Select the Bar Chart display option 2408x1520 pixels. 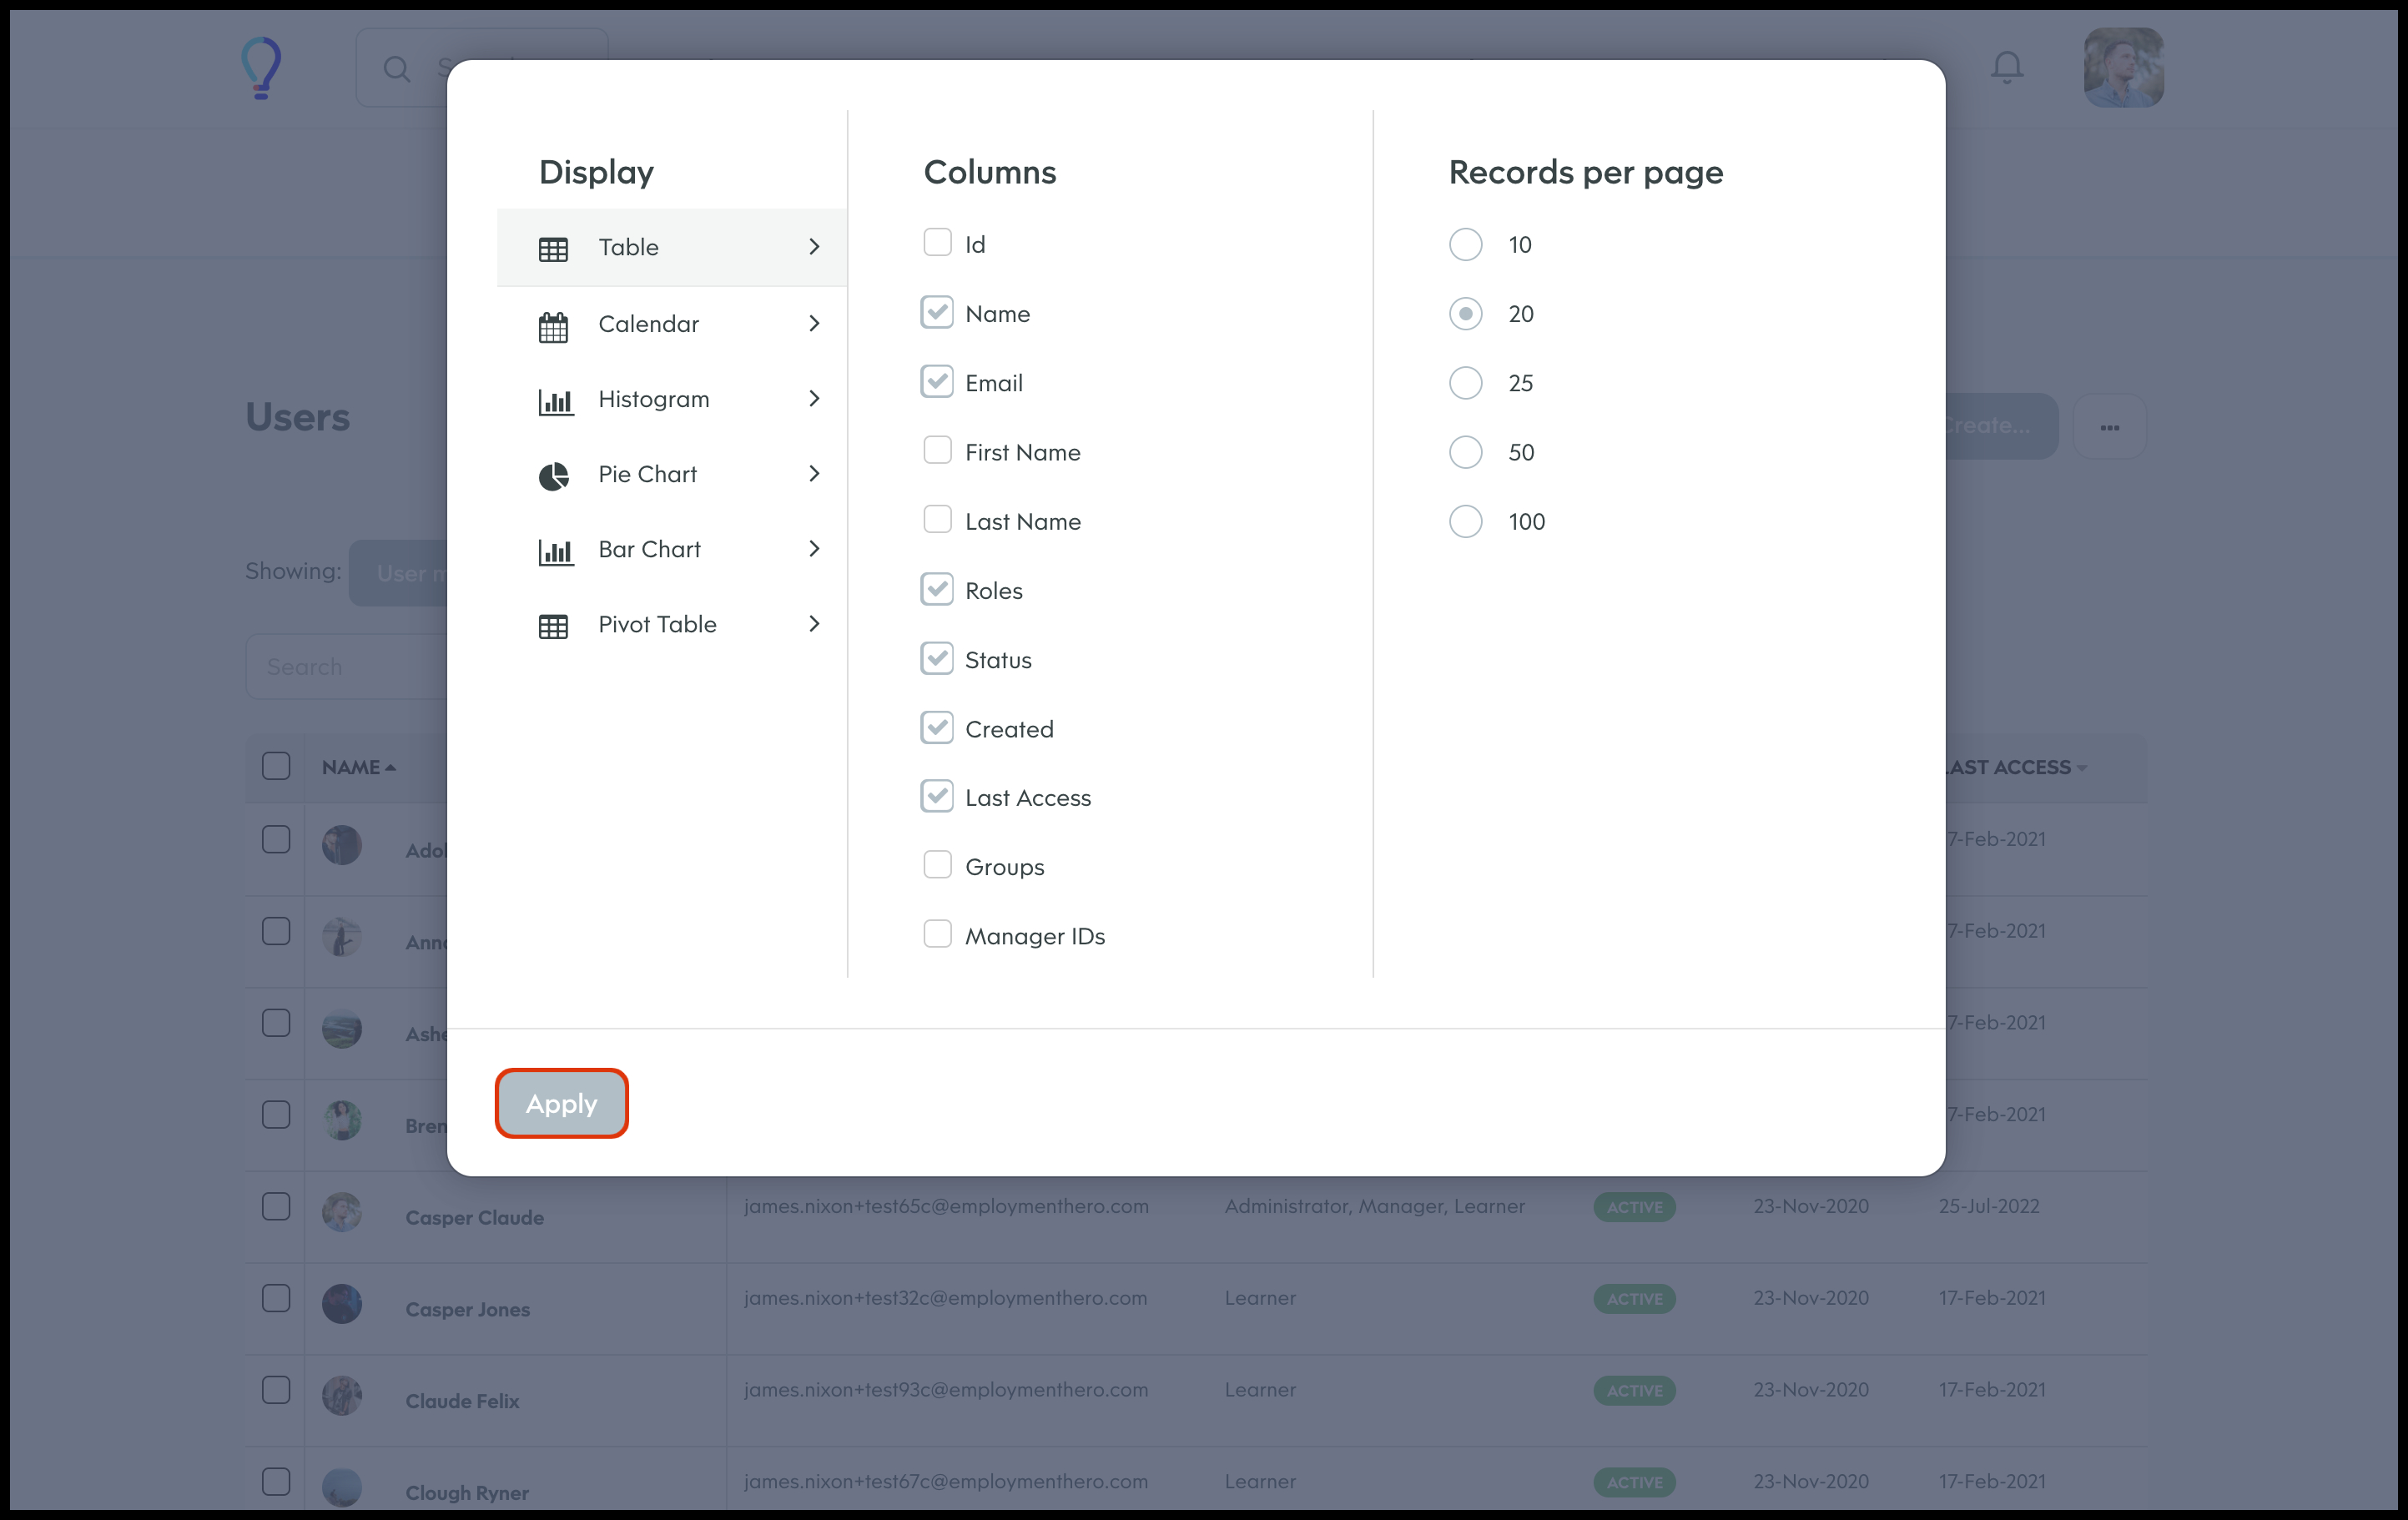coord(649,549)
